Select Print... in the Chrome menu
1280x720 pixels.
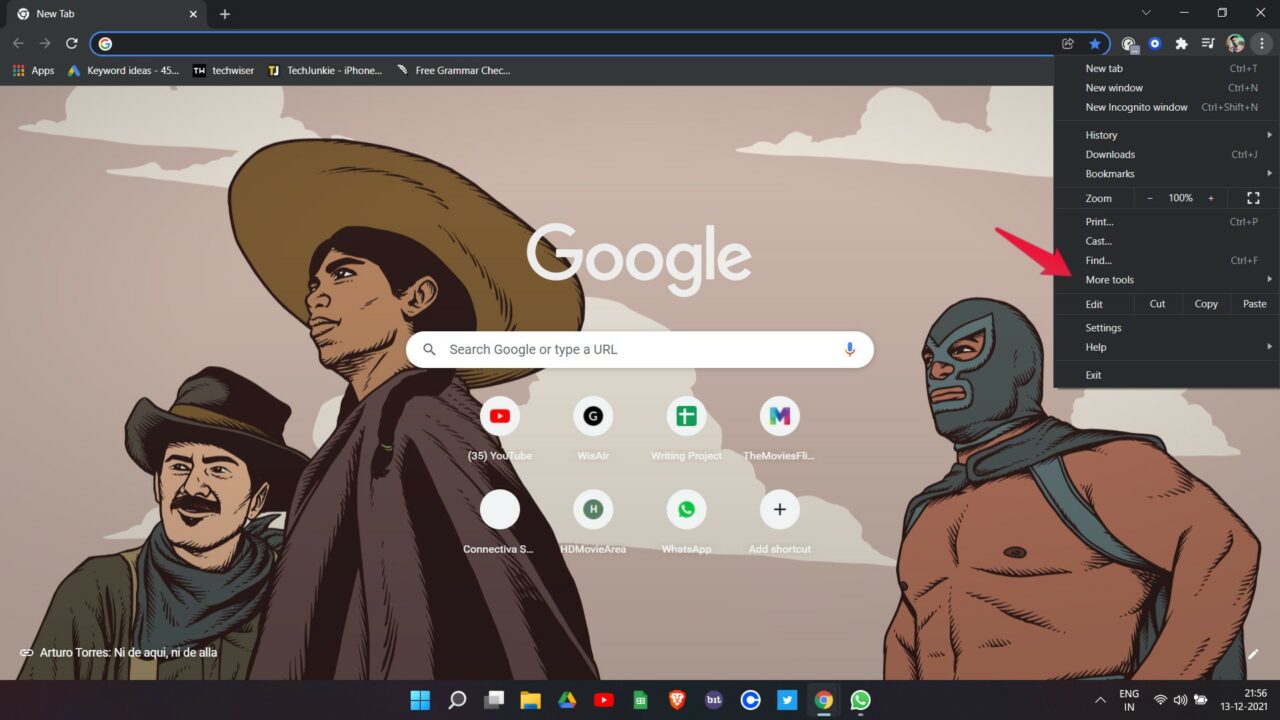pyautogui.click(x=1166, y=222)
